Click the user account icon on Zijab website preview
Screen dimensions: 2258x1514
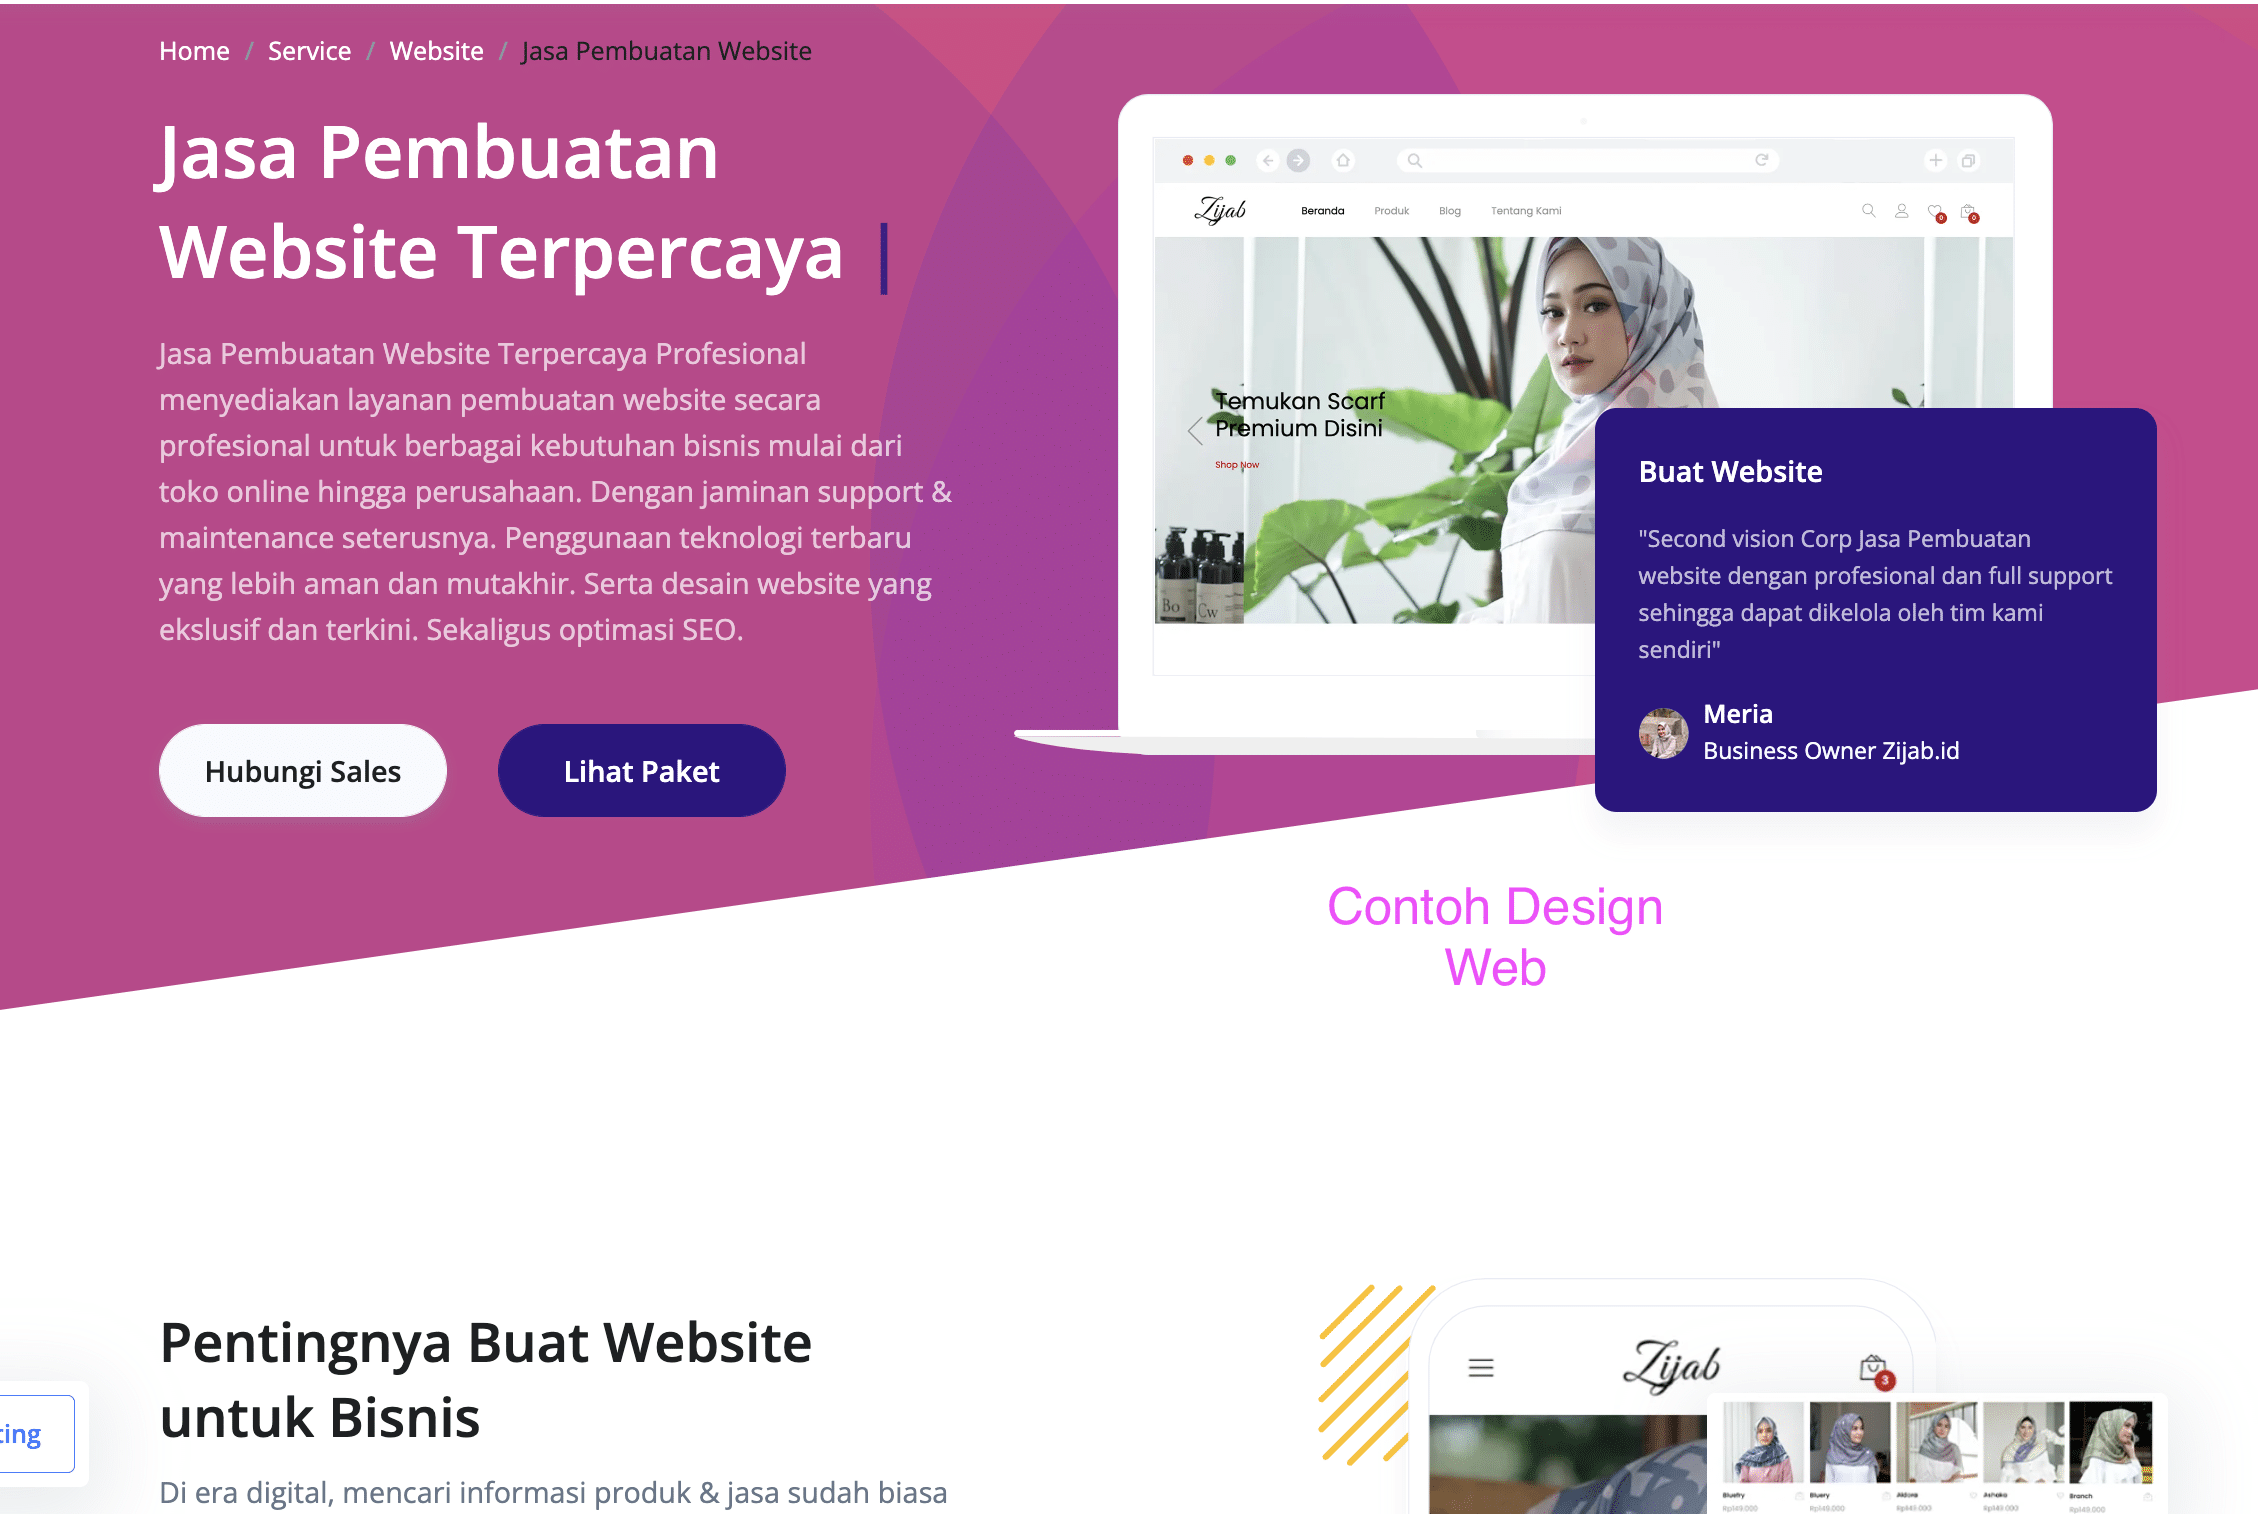[1900, 210]
